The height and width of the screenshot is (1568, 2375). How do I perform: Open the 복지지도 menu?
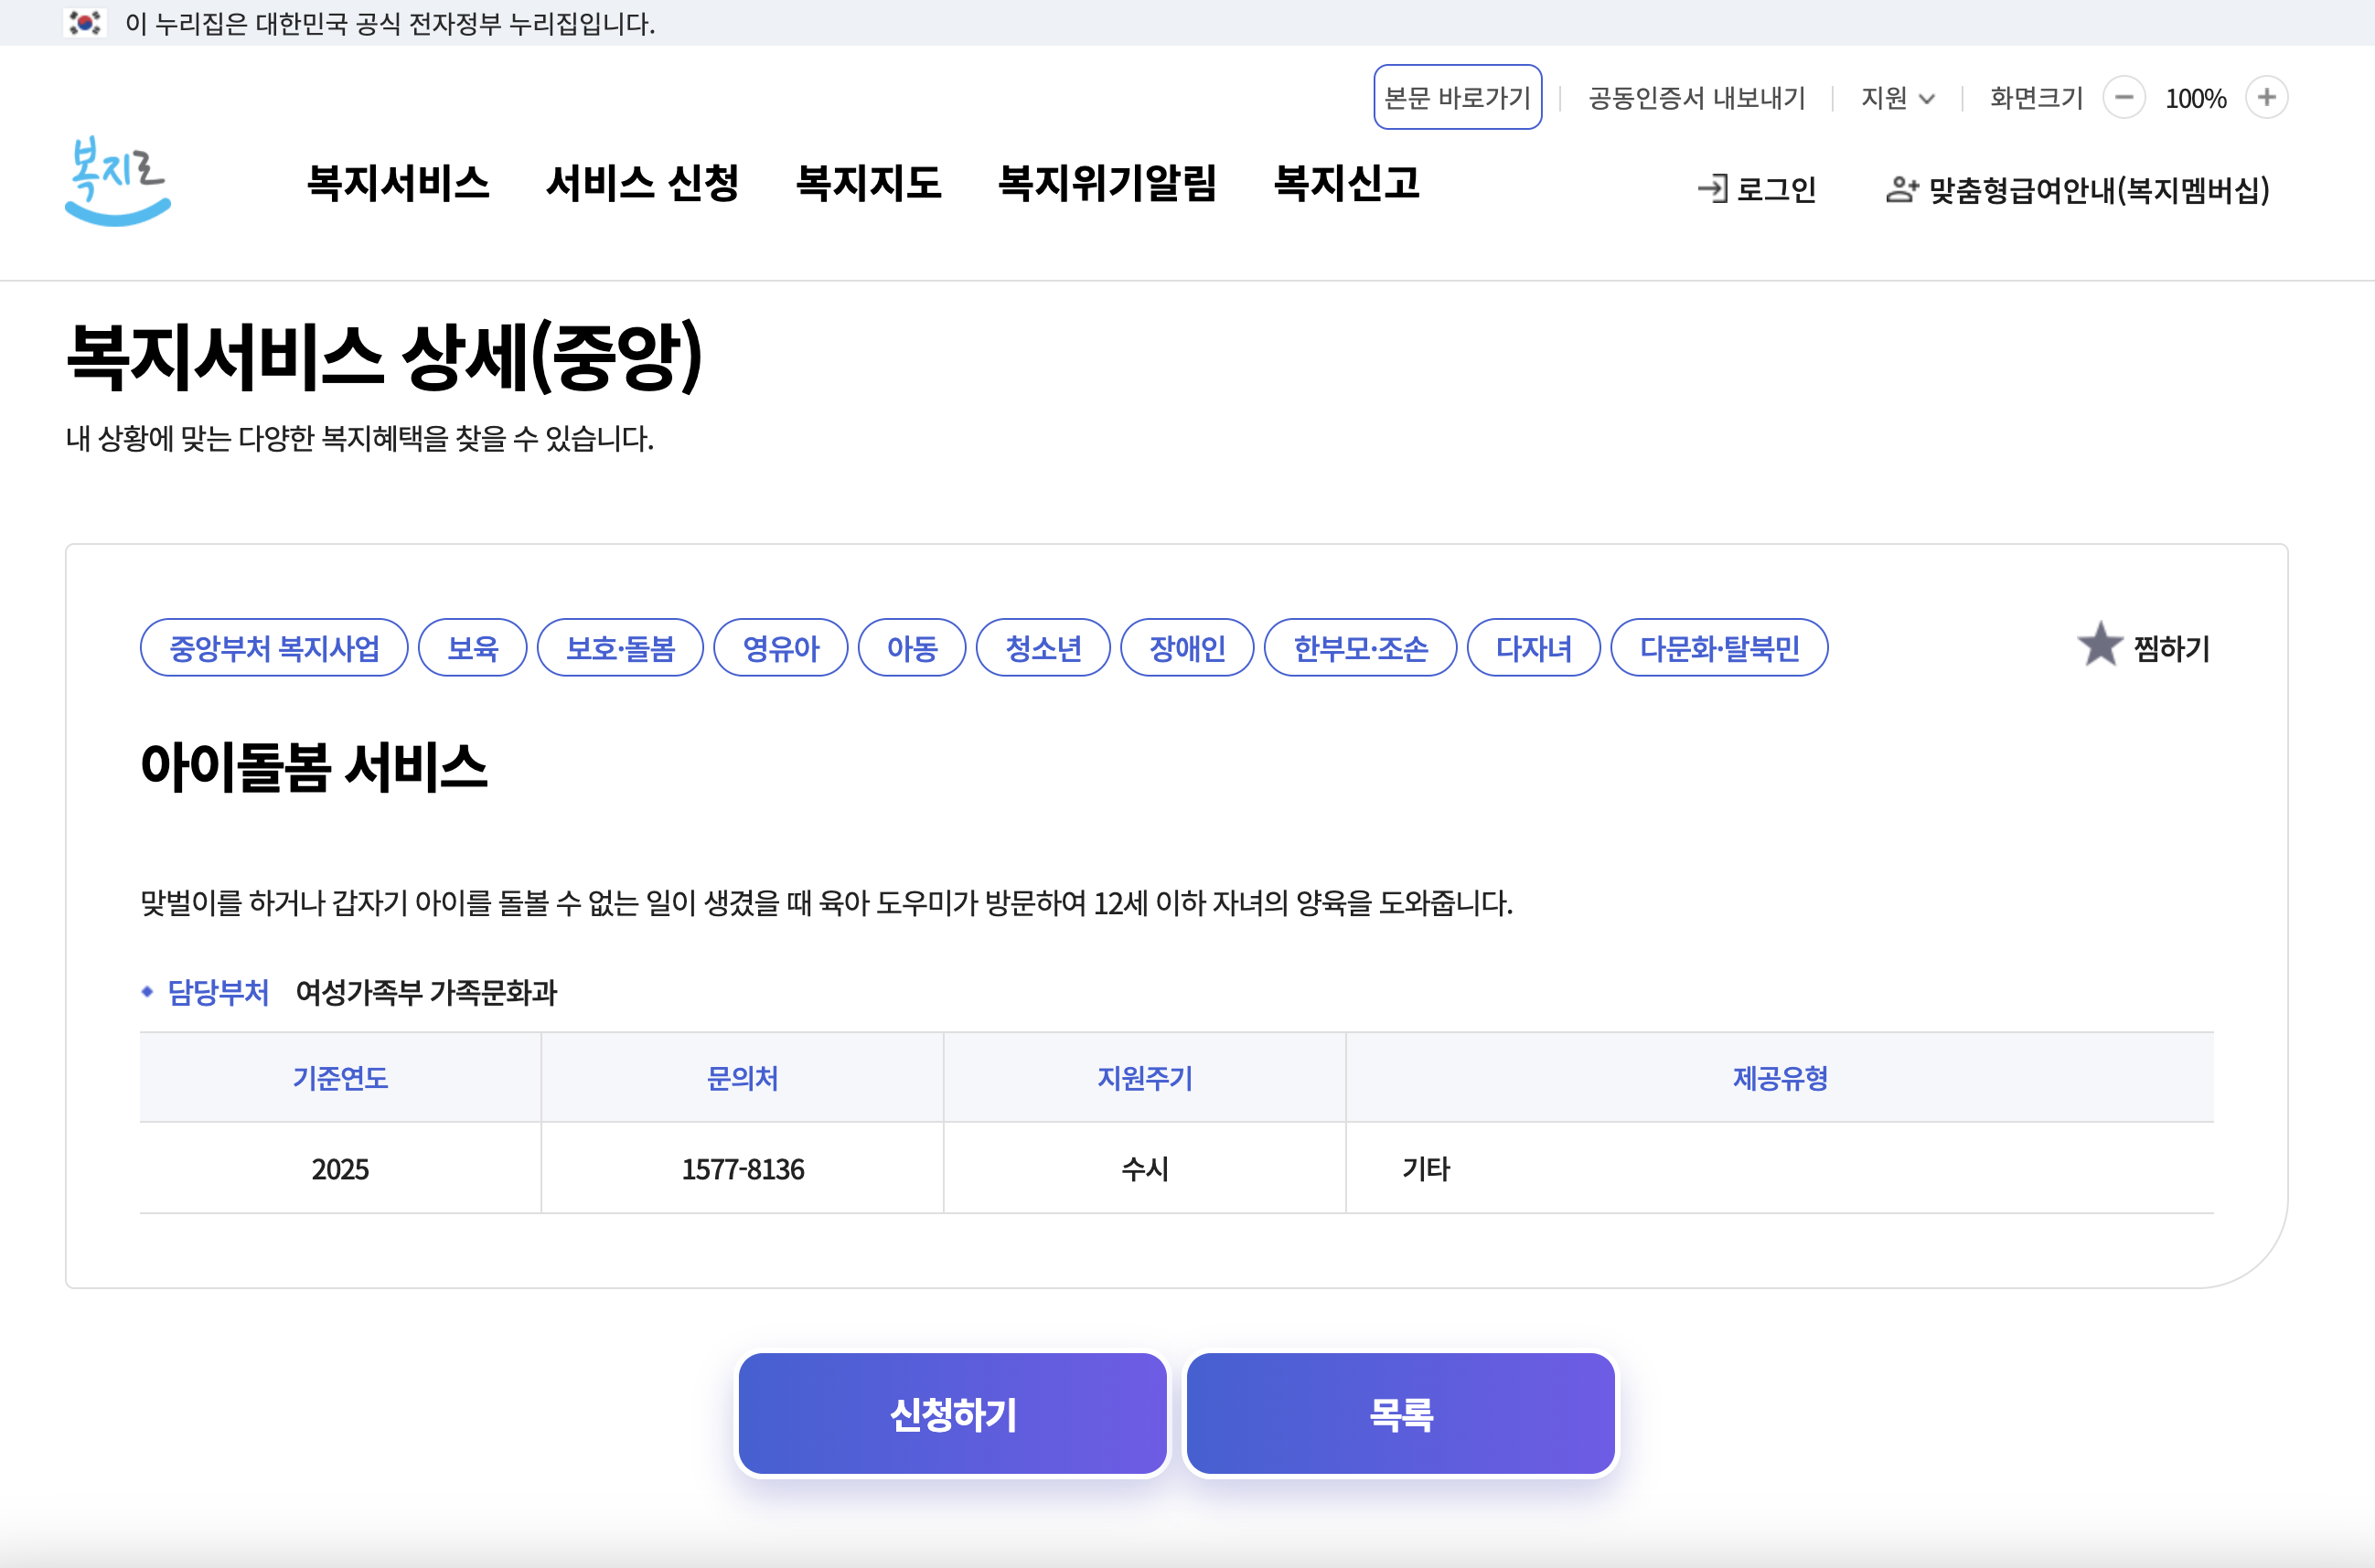pyautogui.click(x=868, y=183)
